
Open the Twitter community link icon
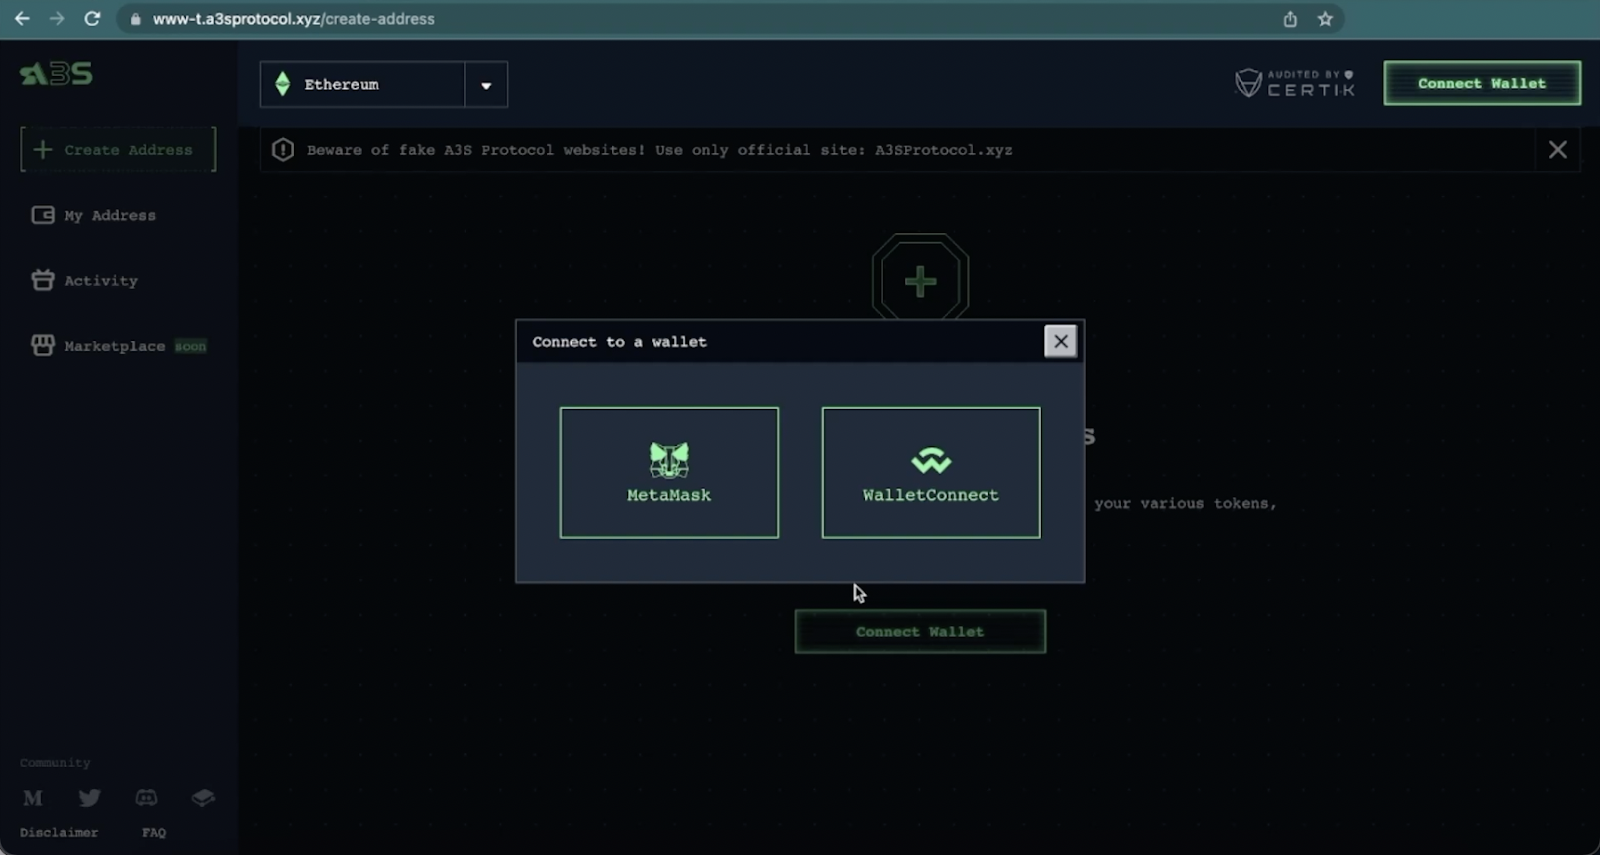click(x=90, y=798)
